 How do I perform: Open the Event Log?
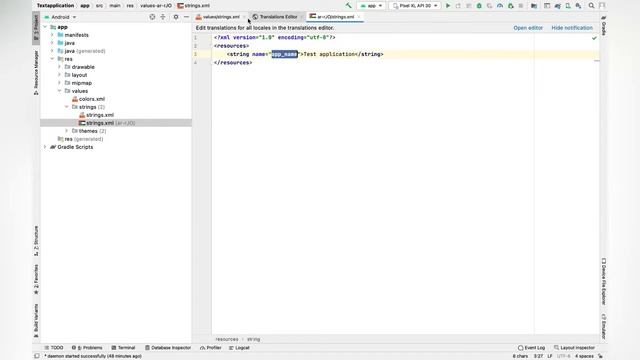[531, 348]
